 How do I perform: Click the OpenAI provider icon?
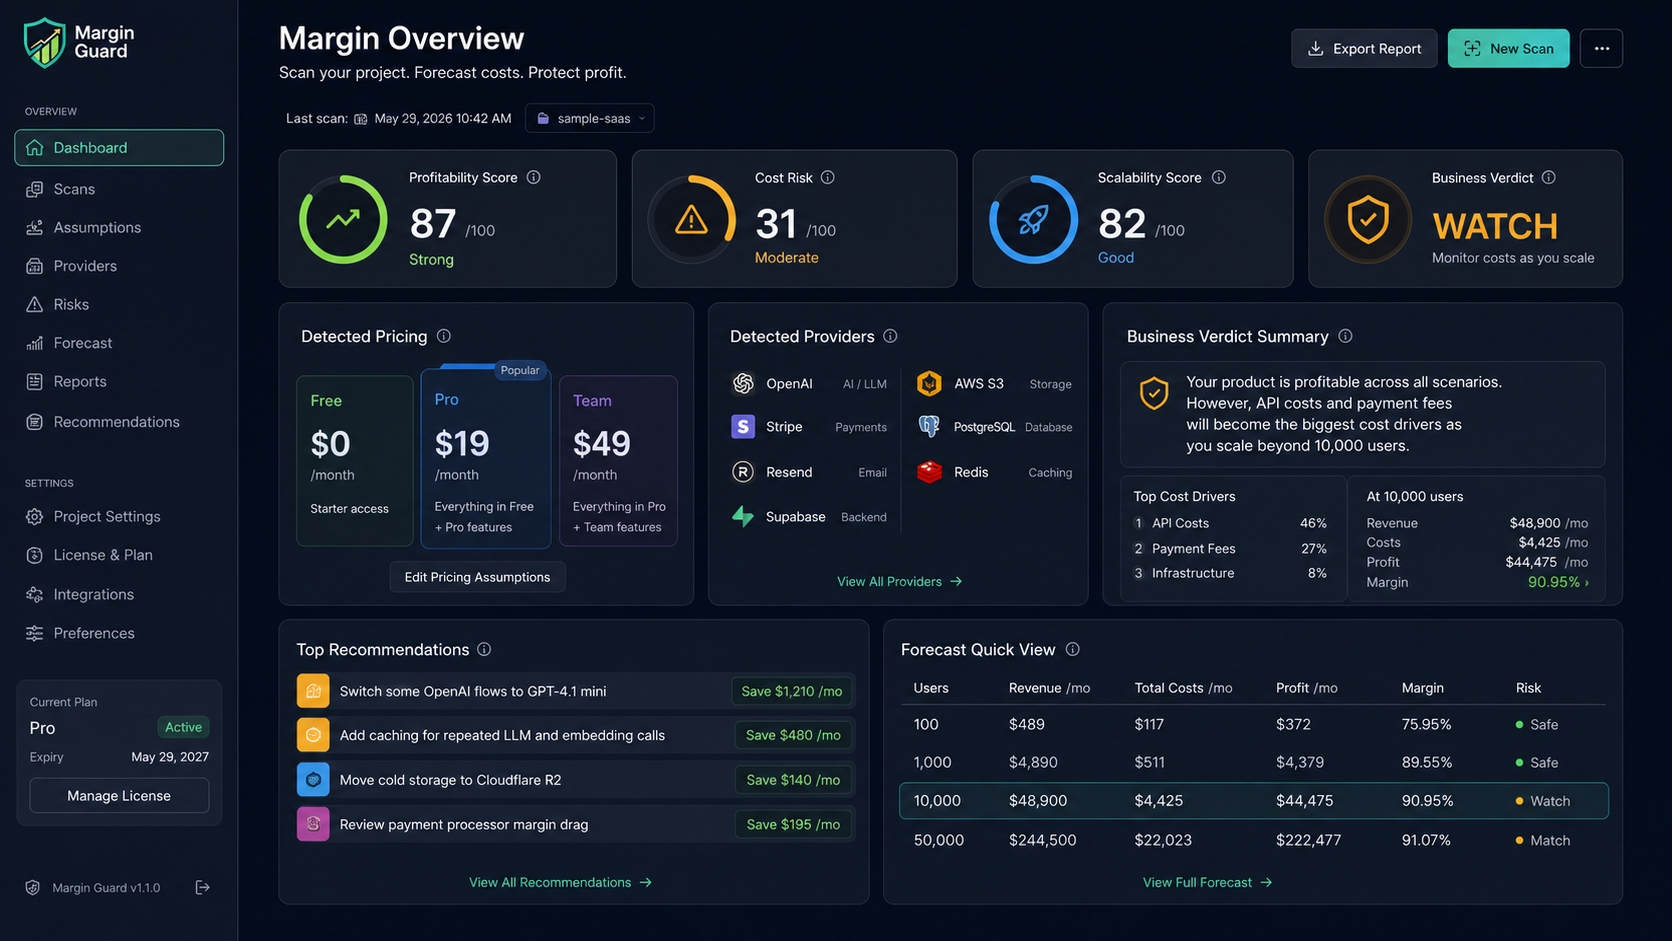[743, 383]
